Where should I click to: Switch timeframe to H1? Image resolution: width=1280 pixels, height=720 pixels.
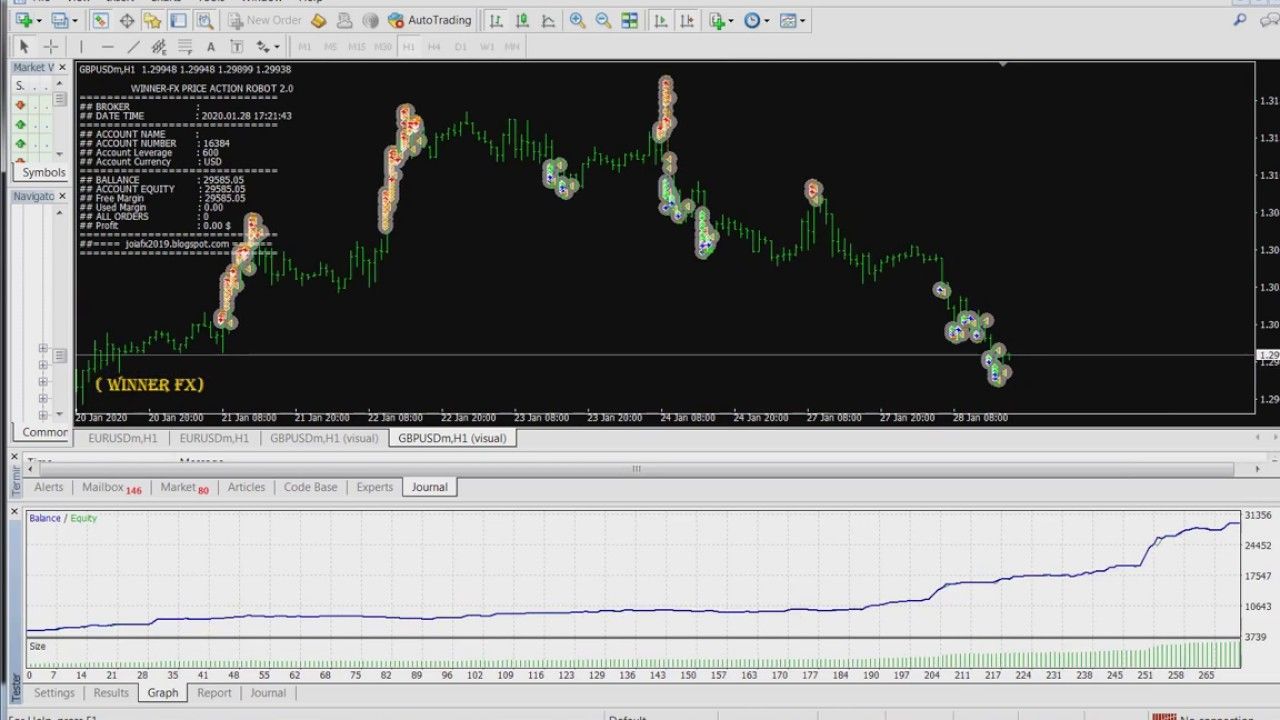pos(408,47)
